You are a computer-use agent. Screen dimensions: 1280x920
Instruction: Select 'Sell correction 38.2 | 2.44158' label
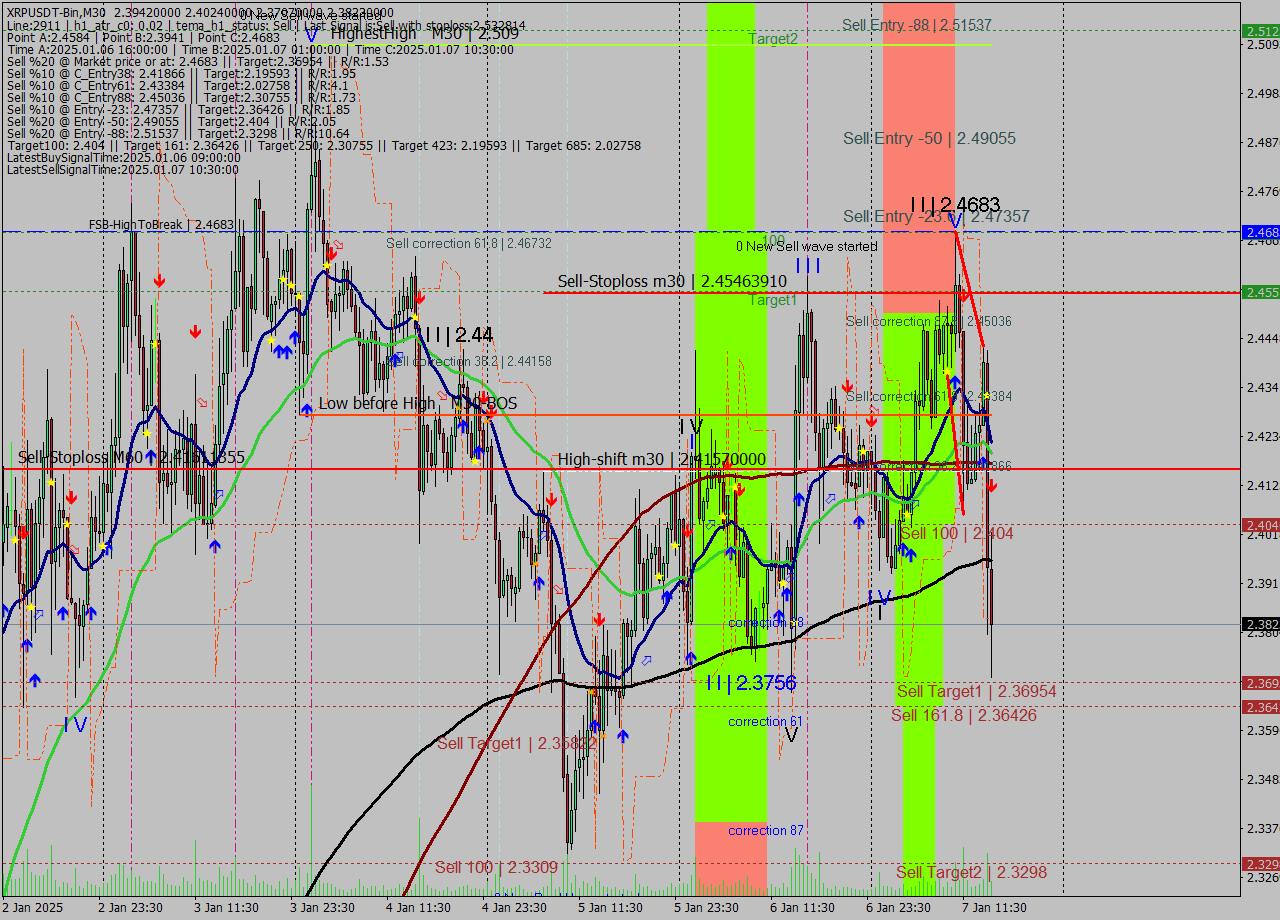(x=470, y=361)
